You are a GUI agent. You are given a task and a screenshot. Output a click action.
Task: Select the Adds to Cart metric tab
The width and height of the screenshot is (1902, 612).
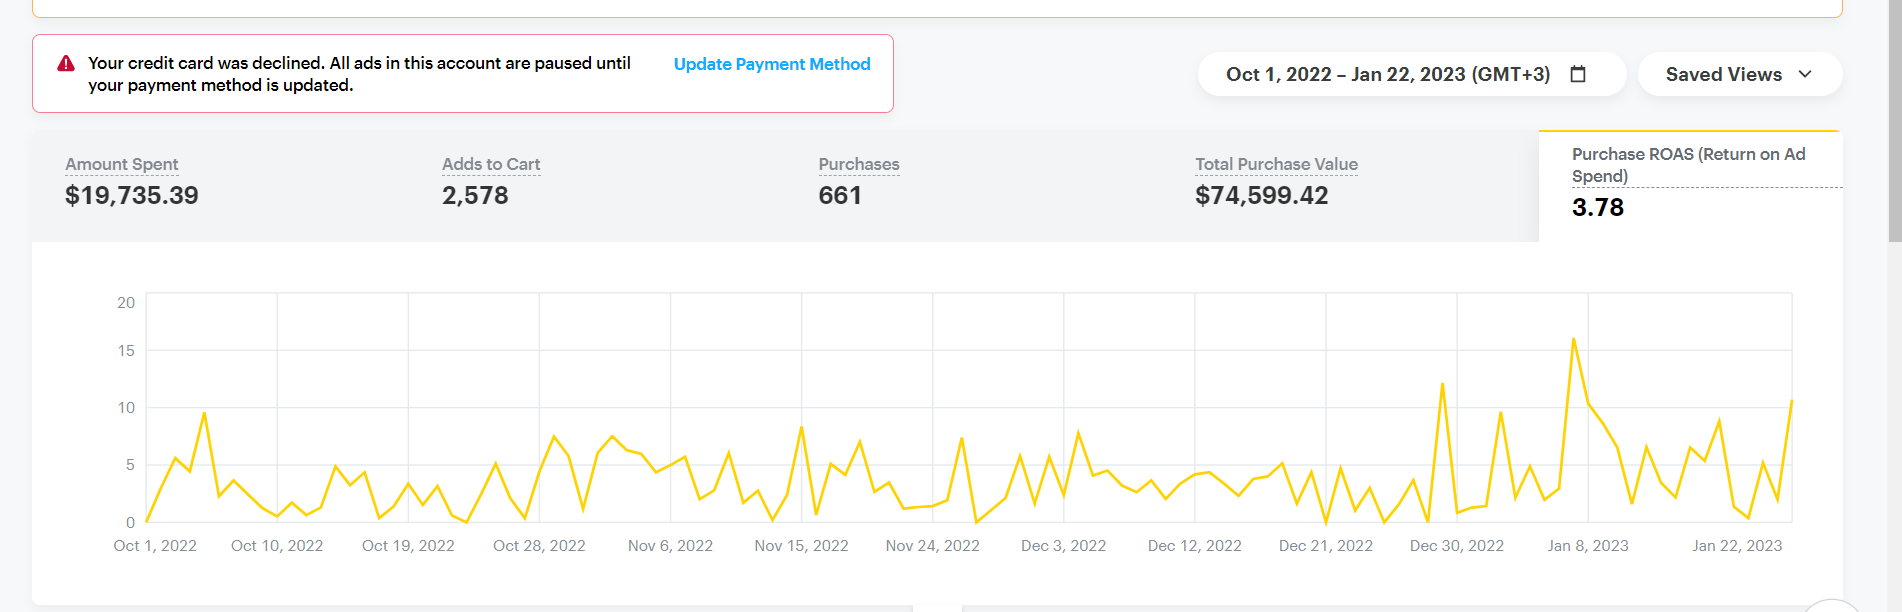(491, 164)
